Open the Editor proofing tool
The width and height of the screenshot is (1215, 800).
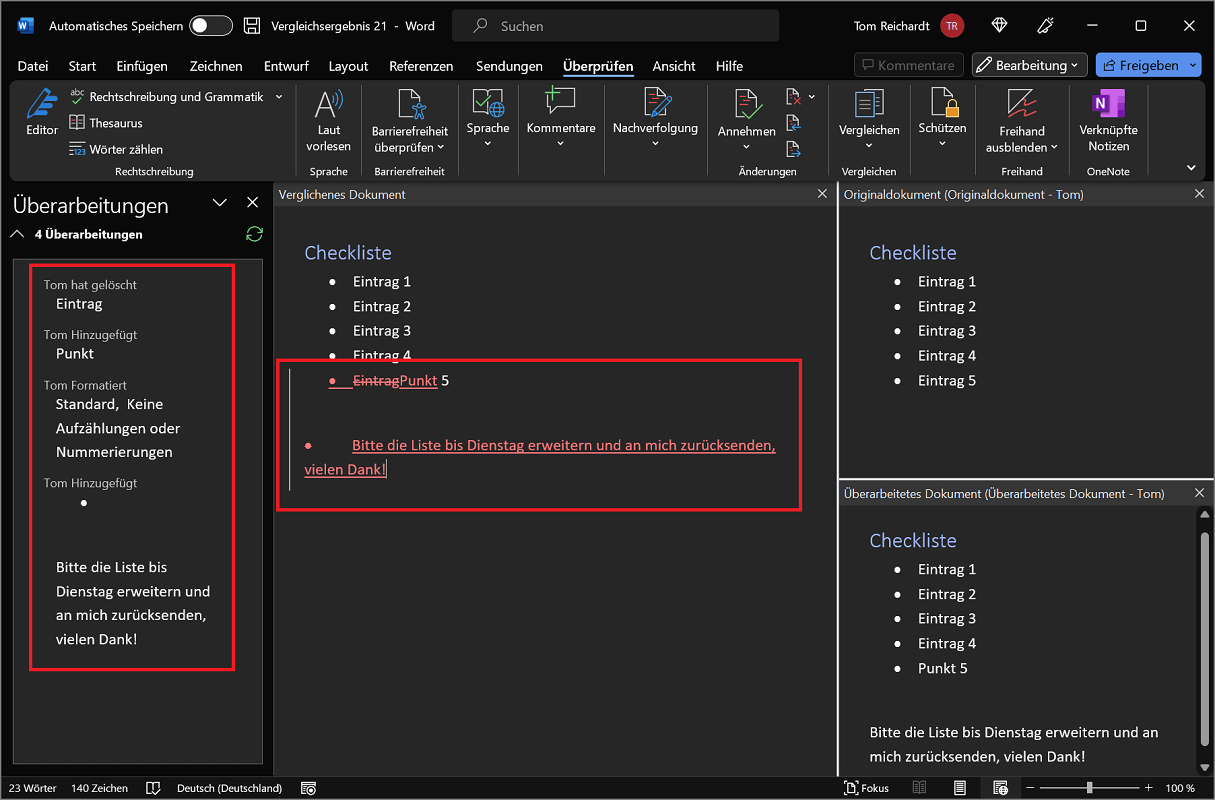[42, 112]
